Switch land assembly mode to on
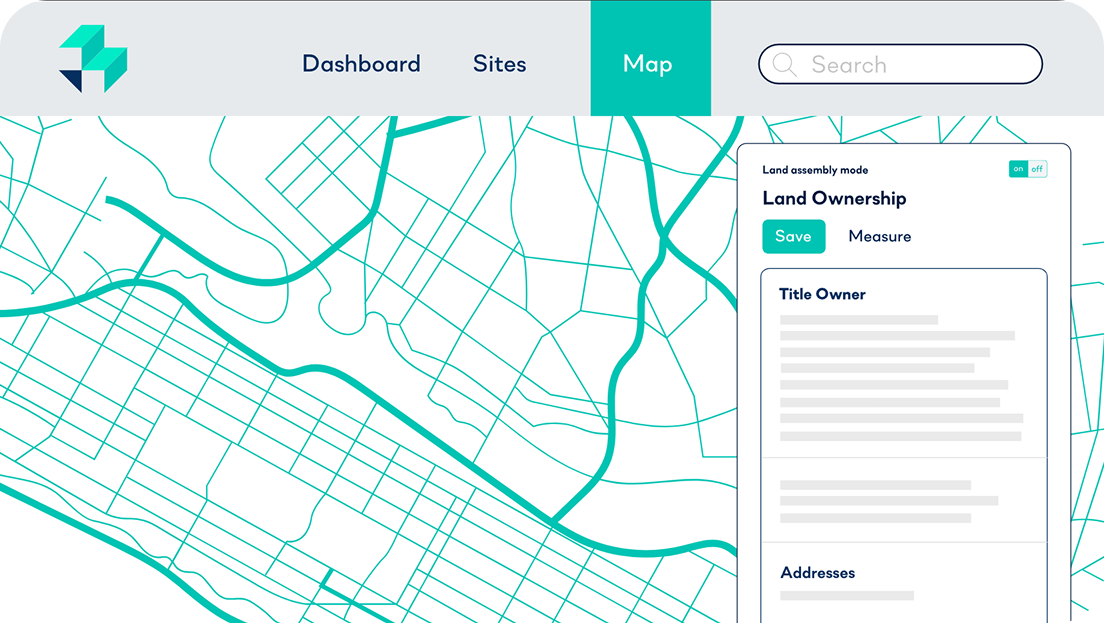Screen dimensions: 1104x624 (x=1018, y=169)
